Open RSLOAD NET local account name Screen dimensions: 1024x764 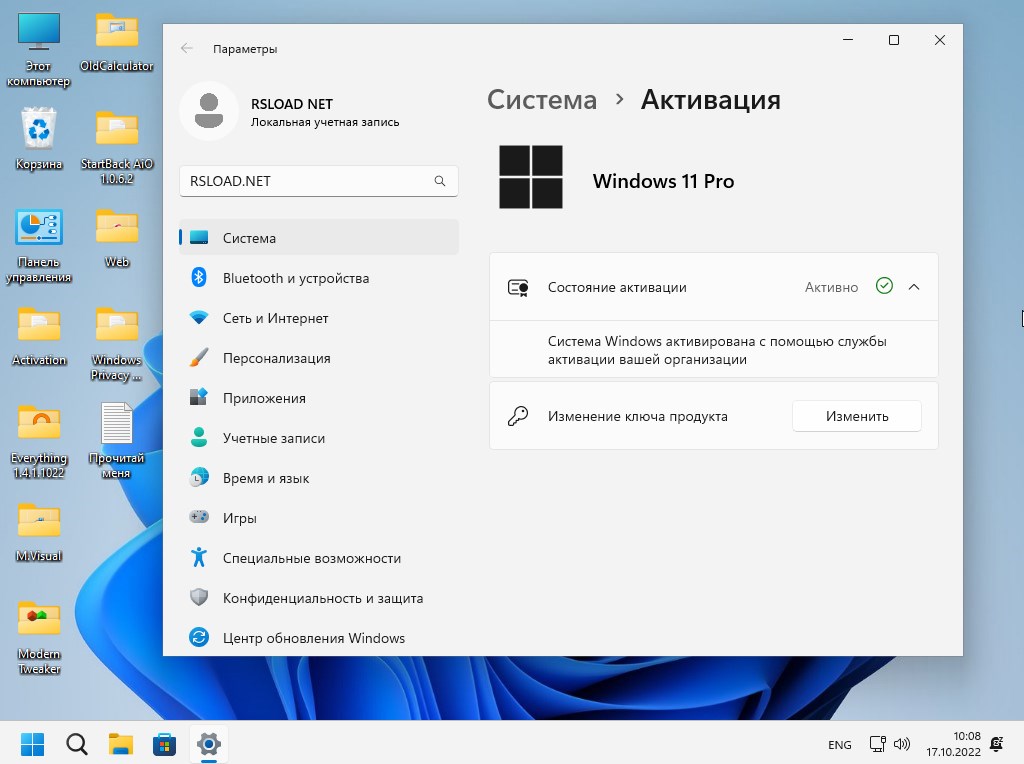291,104
